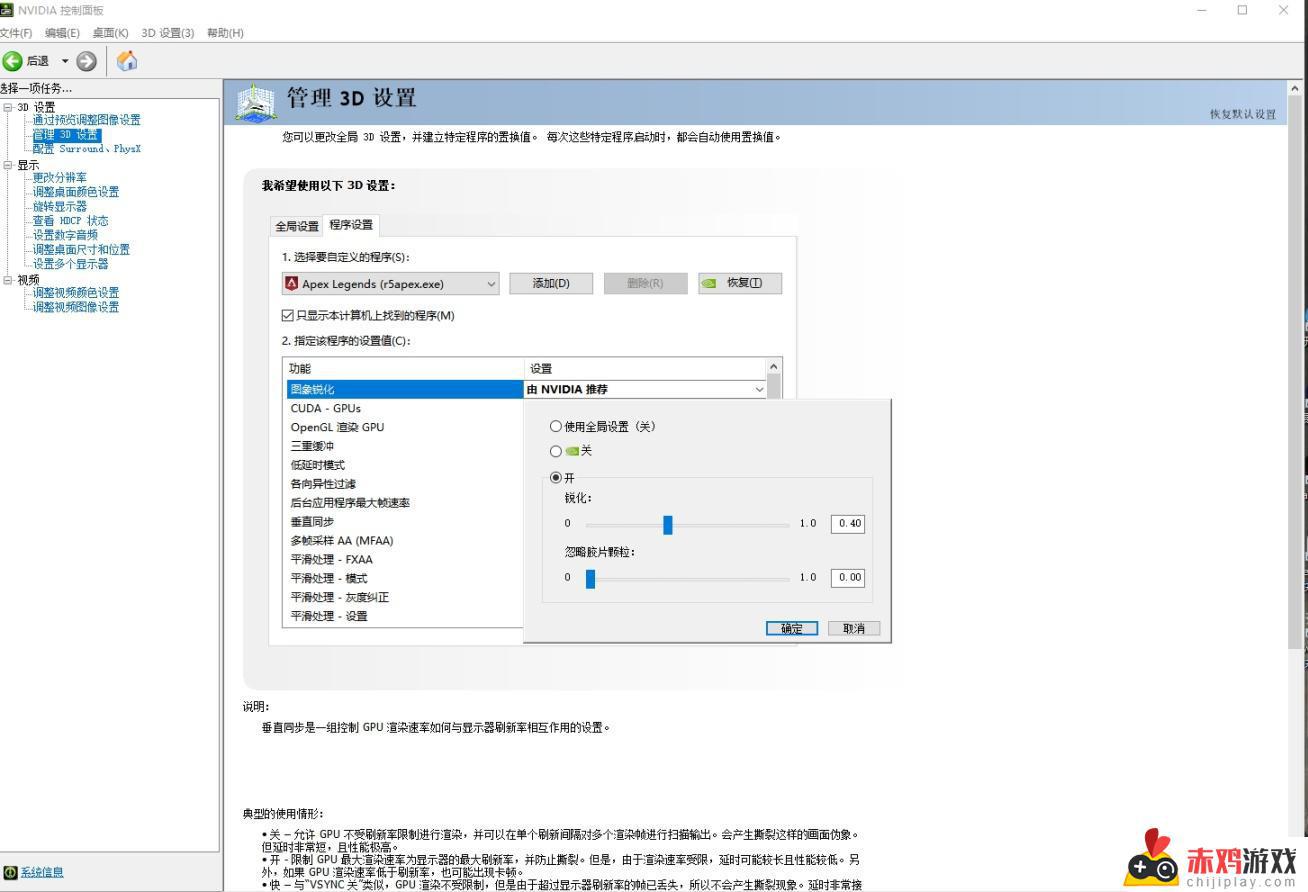
Task: Open the 桌面(K) menu
Action: (x=110, y=33)
